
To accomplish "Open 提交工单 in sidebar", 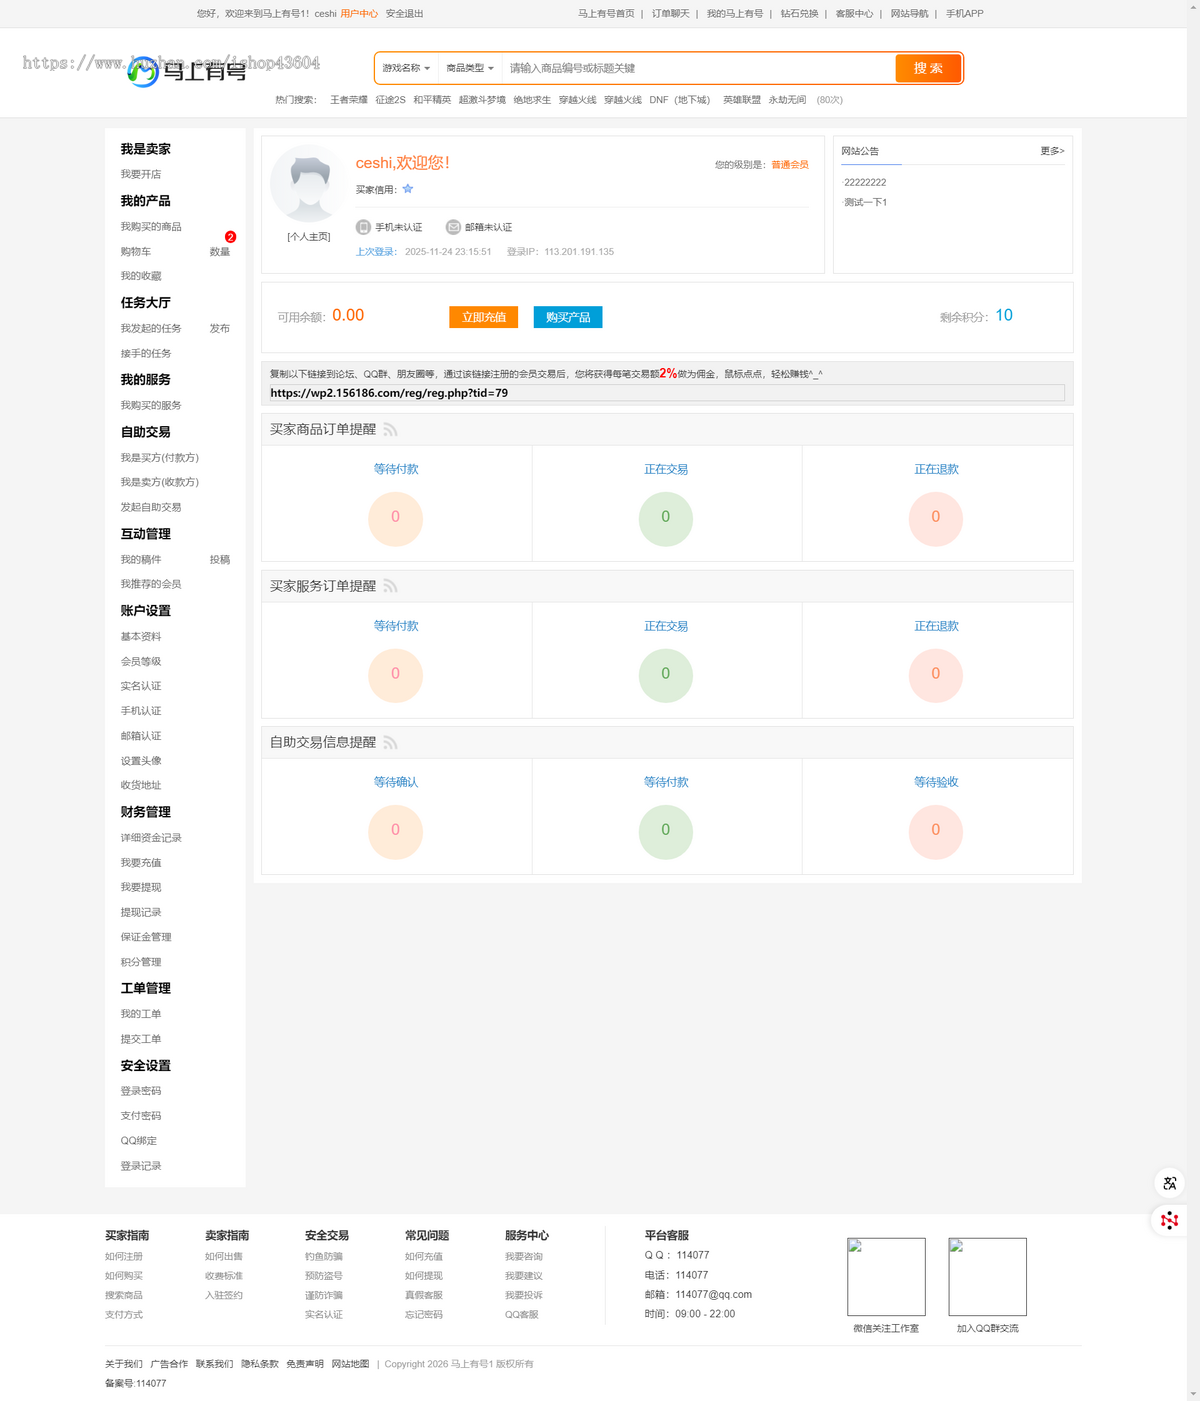I will 141,1039.
